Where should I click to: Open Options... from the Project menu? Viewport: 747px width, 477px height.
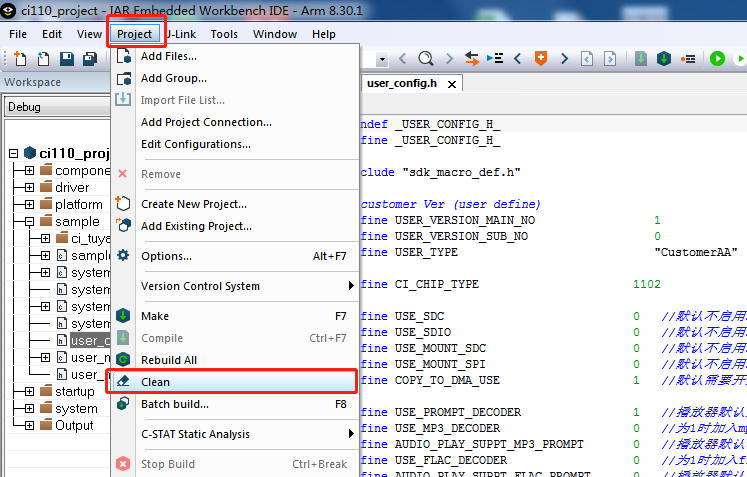tap(234, 256)
